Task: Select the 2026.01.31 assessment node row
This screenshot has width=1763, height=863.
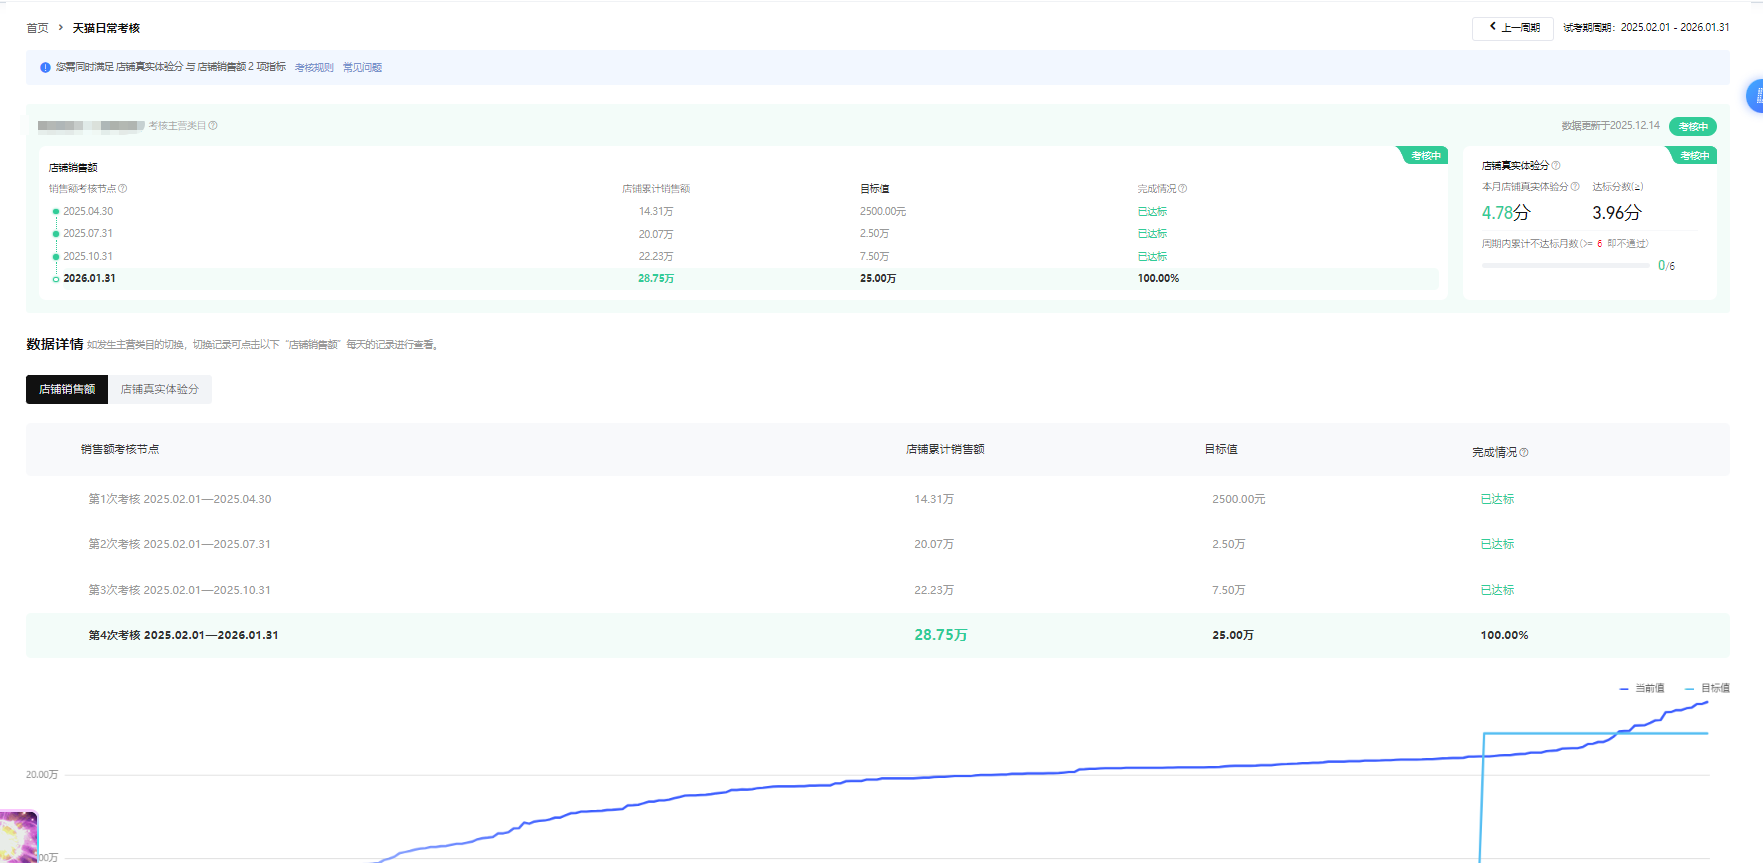Action: [x=89, y=279]
